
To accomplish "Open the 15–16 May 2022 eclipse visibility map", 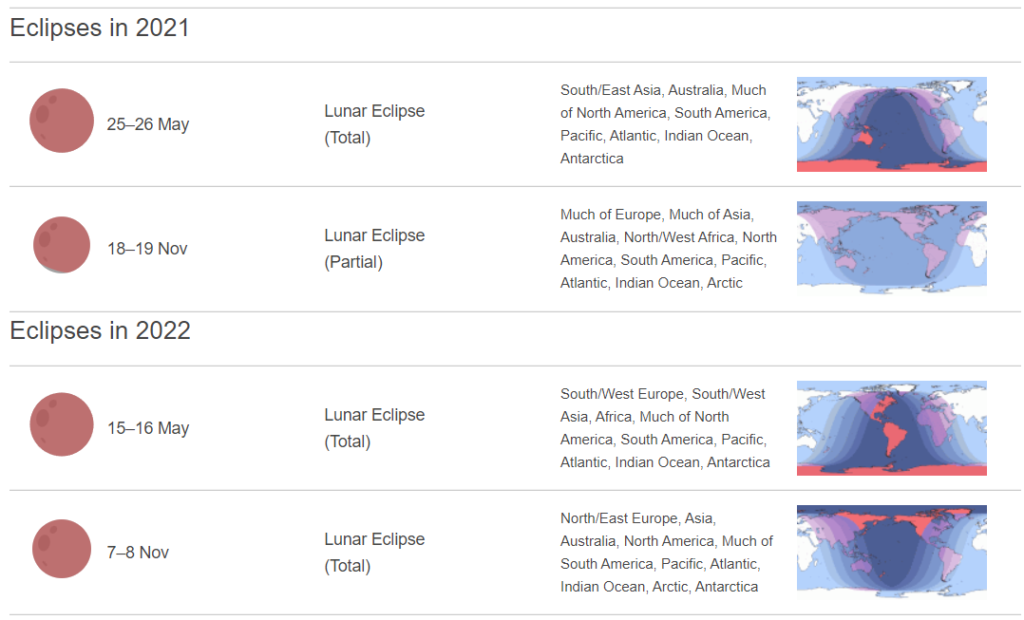I will tap(891, 428).
